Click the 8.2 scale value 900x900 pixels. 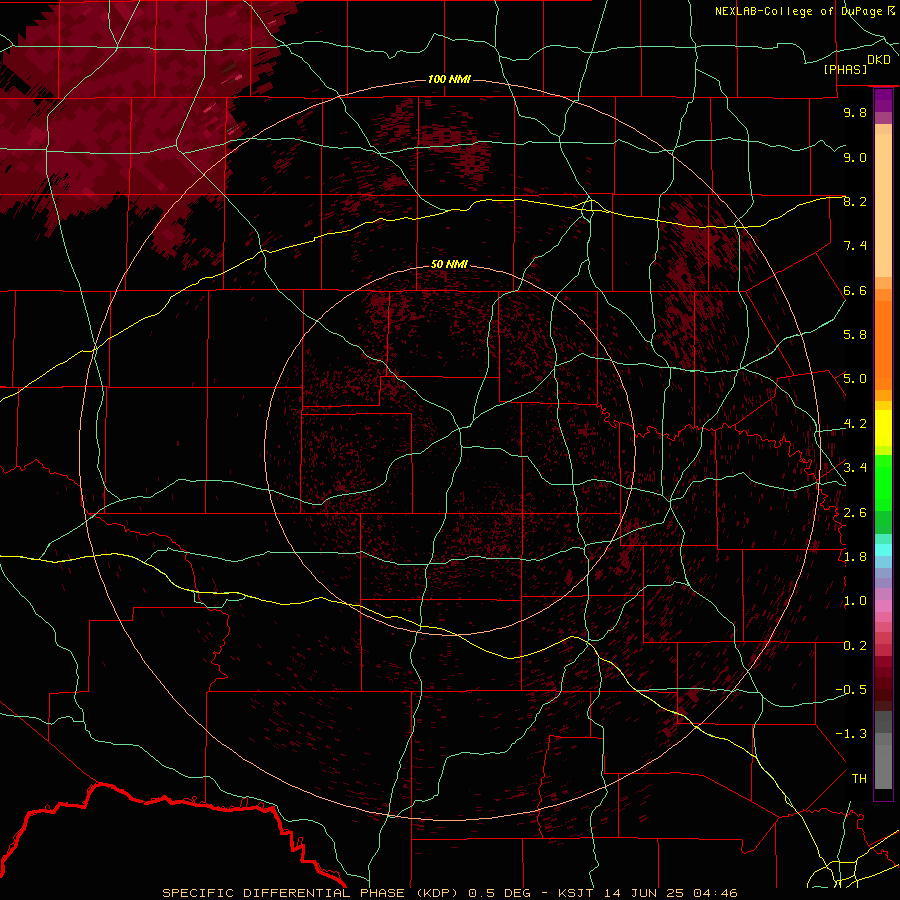[855, 201]
